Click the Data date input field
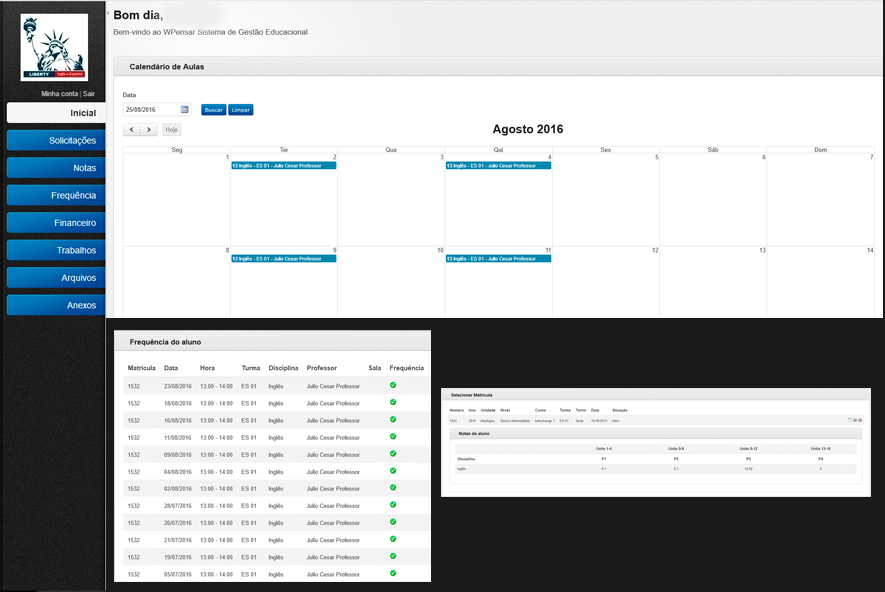Image resolution: width=885 pixels, height=592 pixels. [x=150, y=110]
